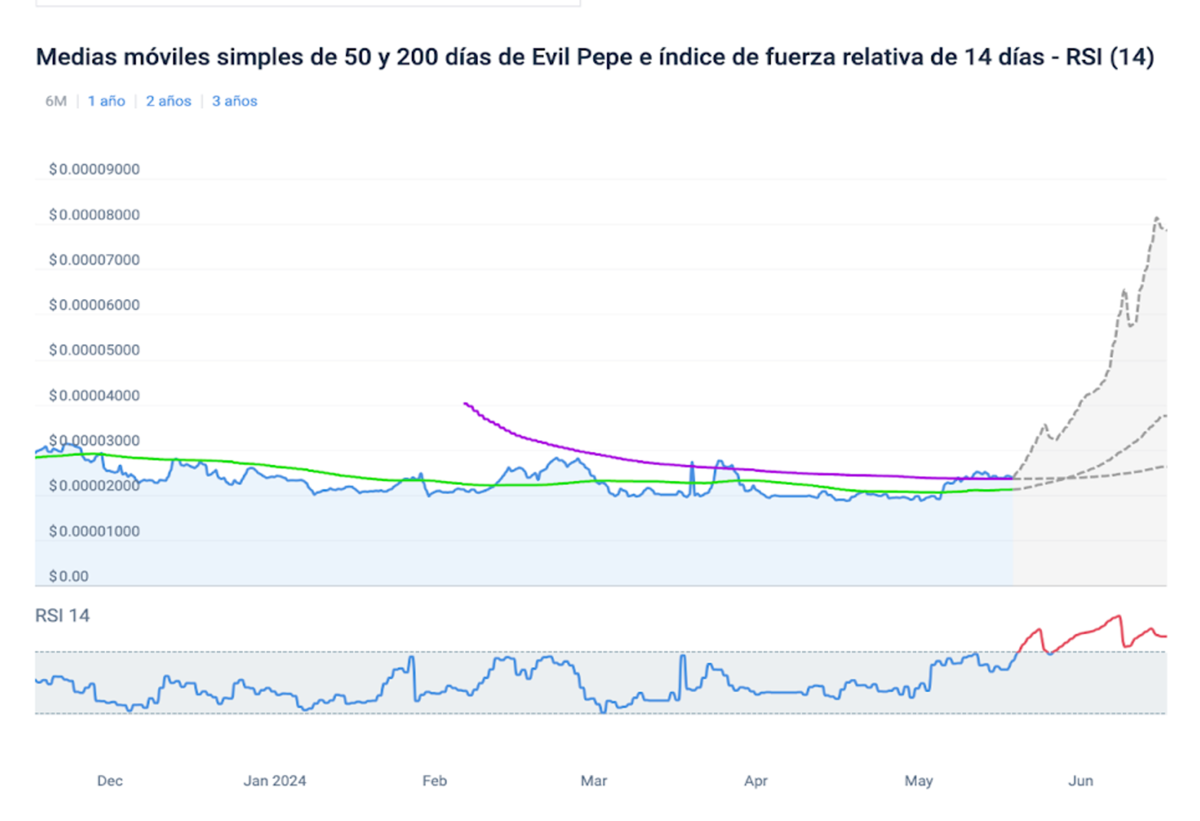Open the 2 años chart view
Screen dimensions: 1200x821
(x=167, y=100)
